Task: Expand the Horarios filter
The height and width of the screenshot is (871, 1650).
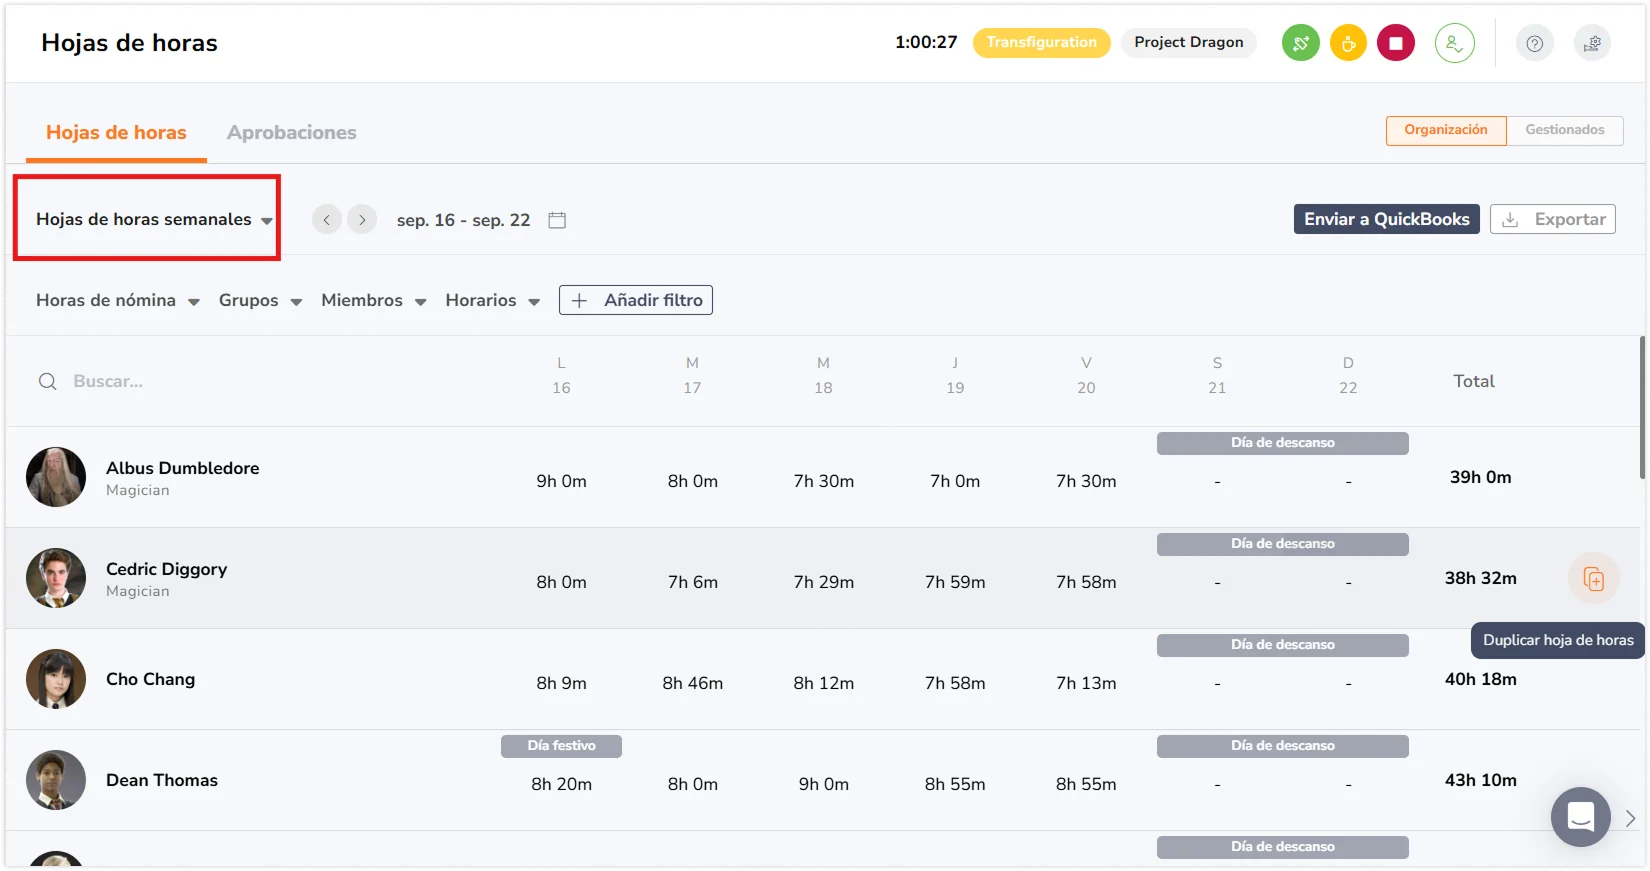Action: pyautogui.click(x=493, y=300)
